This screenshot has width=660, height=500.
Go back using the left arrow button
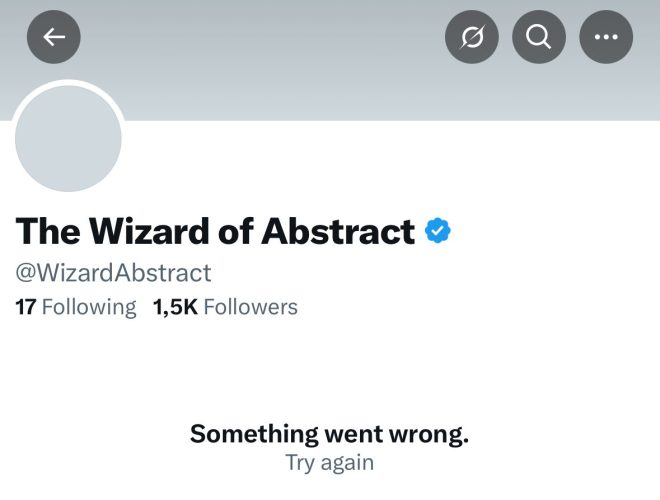54,37
